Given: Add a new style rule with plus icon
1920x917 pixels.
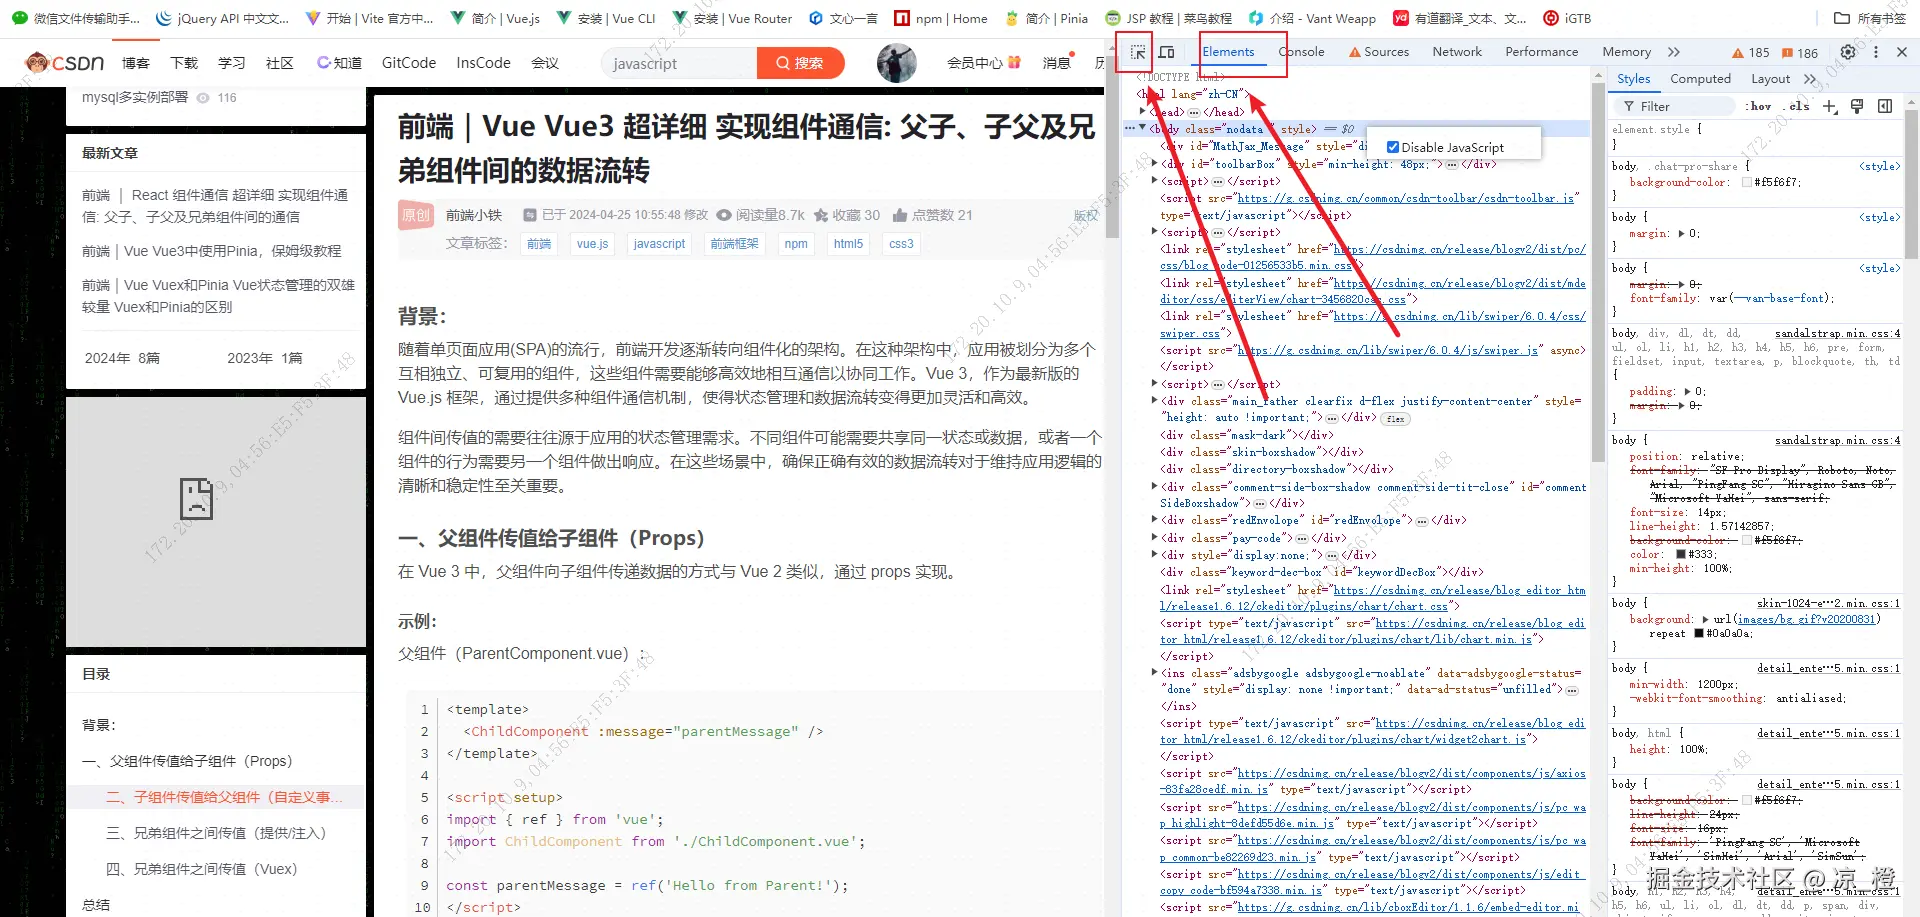Looking at the screenshot, I should click(x=1830, y=106).
